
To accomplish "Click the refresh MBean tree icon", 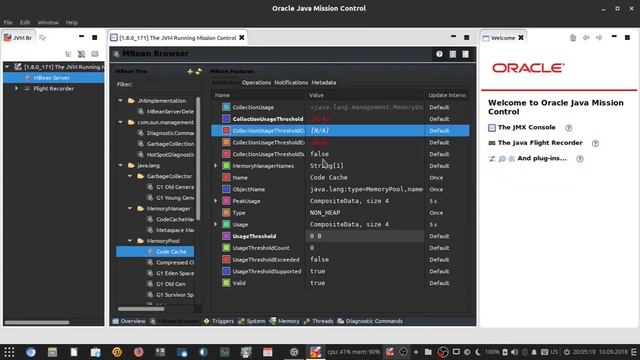I will point(199,71).
